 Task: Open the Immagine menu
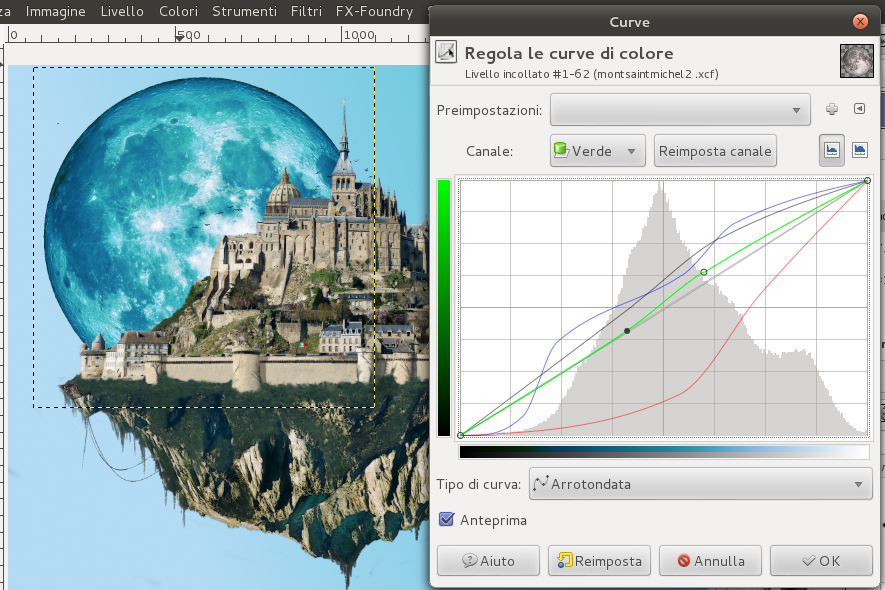55,11
